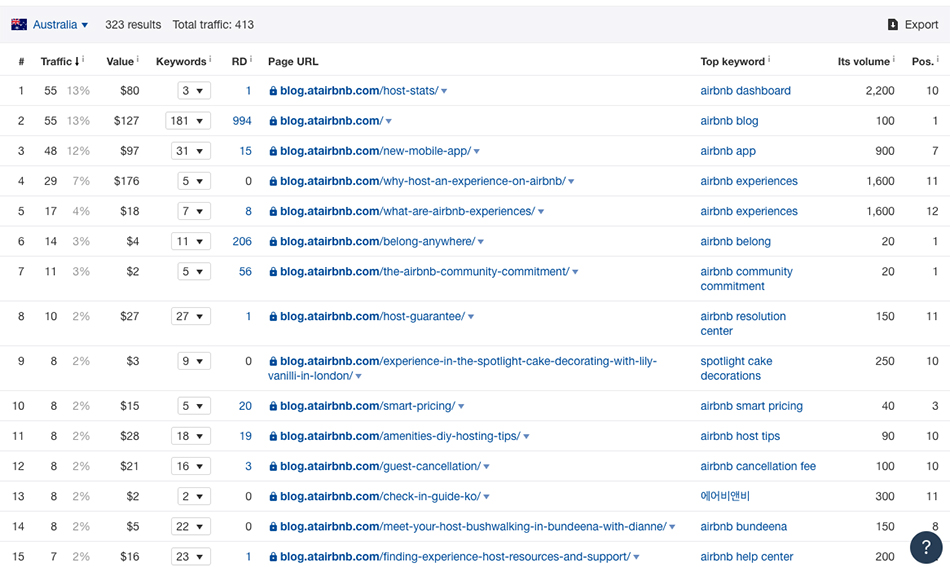Click the lock icon beside belong-anywhere URL
Image resolution: width=950 pixels, height=567 pixels.
coord(273,241)
